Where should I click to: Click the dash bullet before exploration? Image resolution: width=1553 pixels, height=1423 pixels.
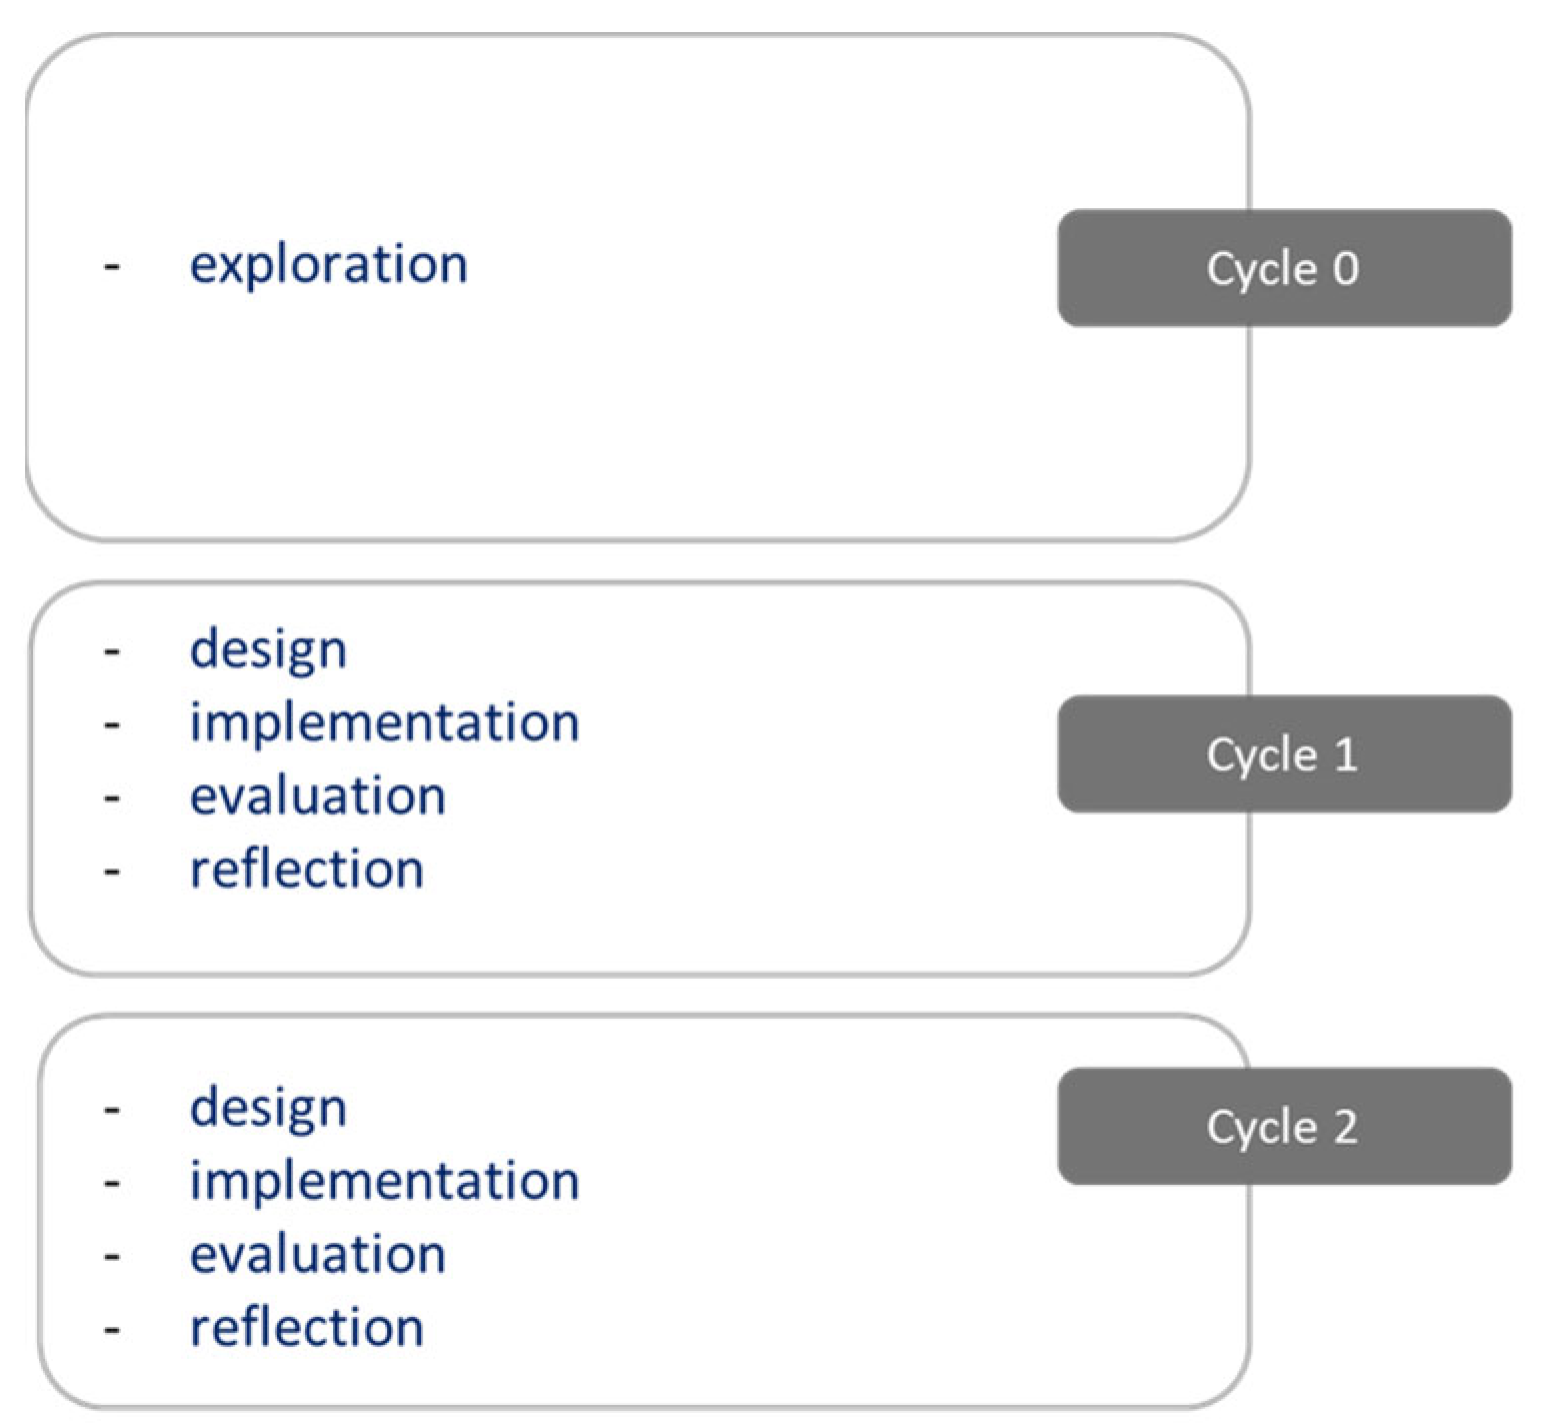point(112,267)
